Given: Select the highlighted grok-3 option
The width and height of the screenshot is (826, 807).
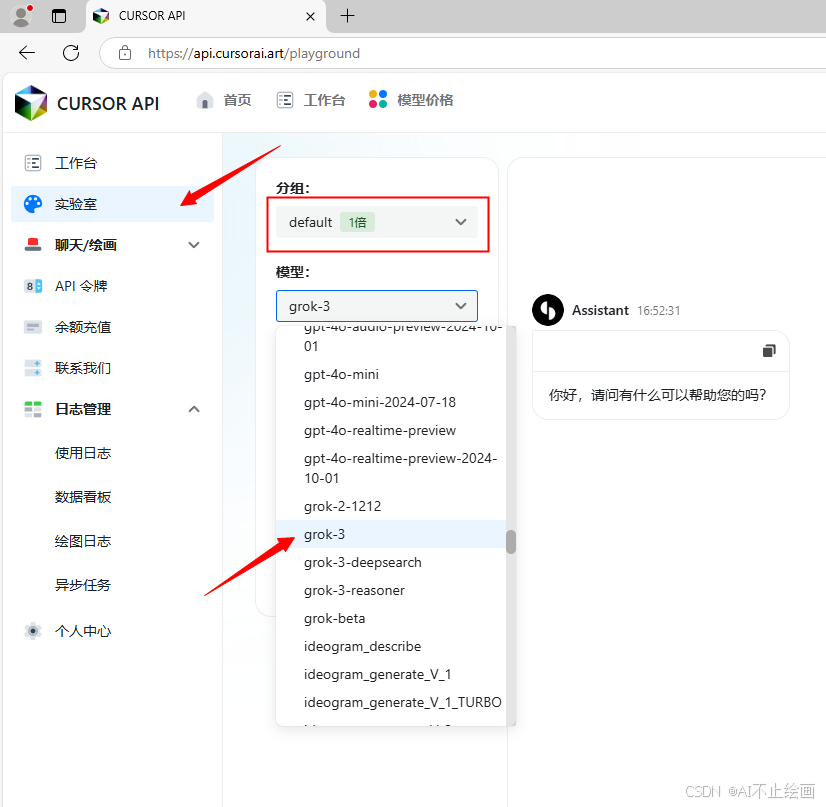Looking at the screenshot, I should click(x=391, y=534).
